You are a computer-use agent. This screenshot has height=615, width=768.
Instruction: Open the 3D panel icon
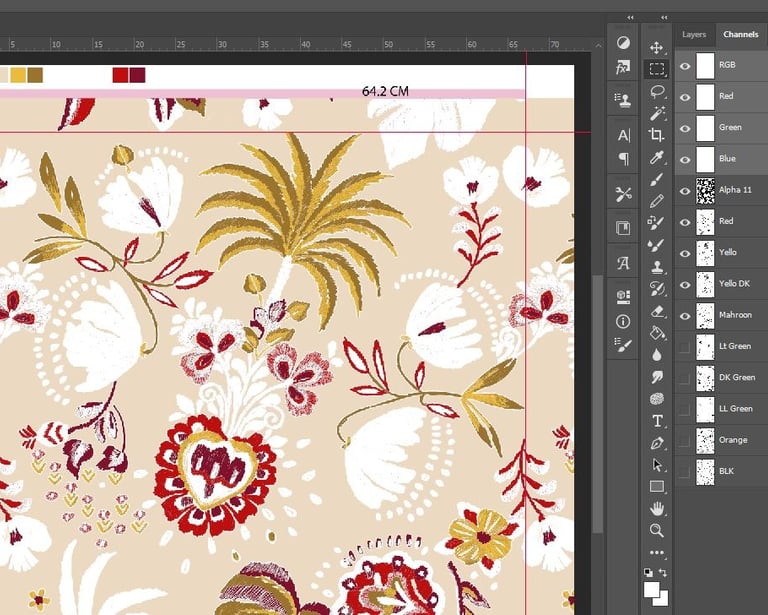pyautogui.click(x=623, y=297)
